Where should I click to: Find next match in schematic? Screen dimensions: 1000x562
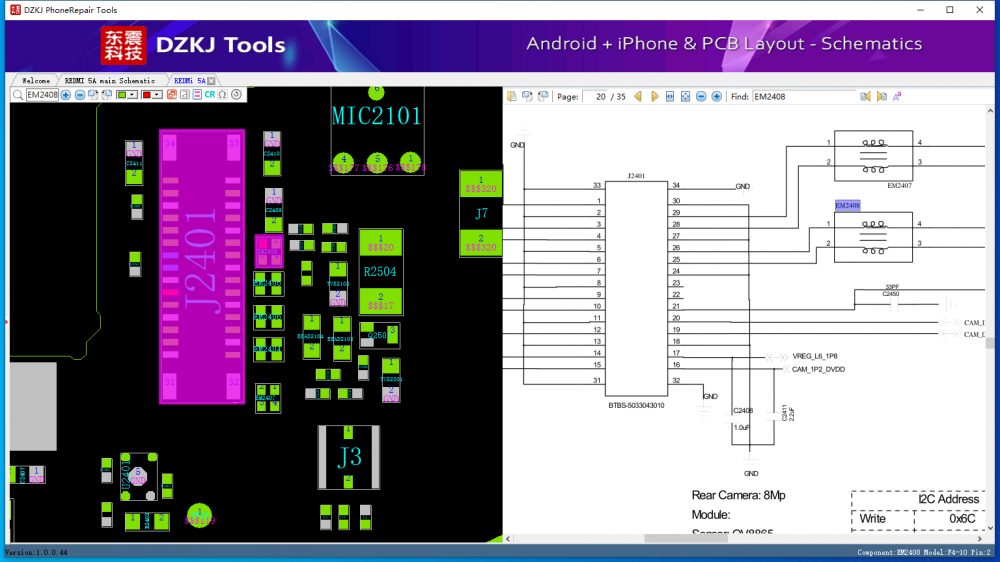[881, 96]
